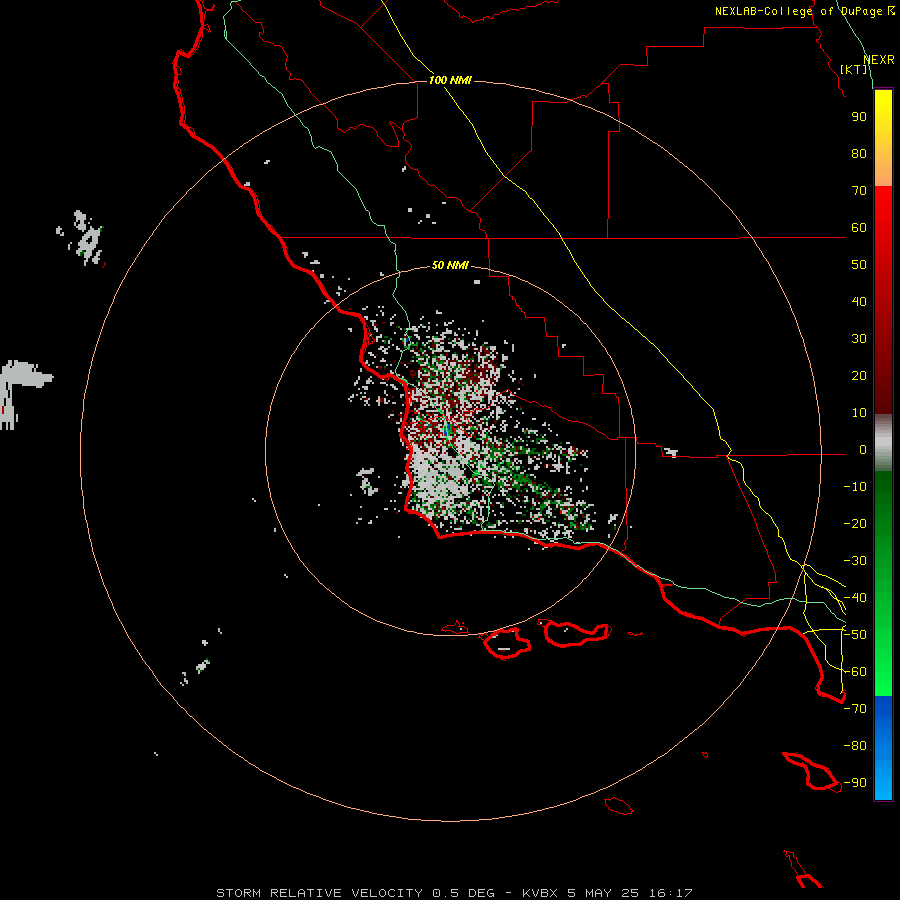
Task: Pick the yellow top segment of velocity scale
Action: (x=883, y=138)
